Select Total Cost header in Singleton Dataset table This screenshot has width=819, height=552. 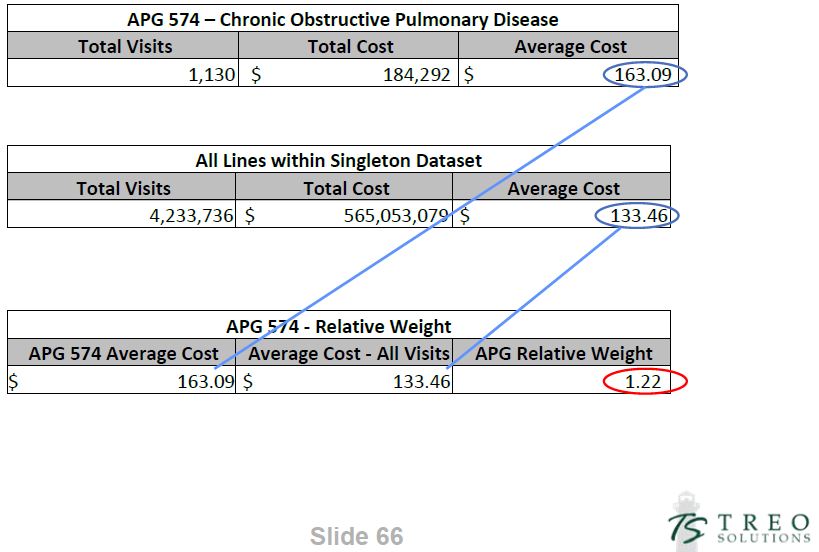pos(346,188)
